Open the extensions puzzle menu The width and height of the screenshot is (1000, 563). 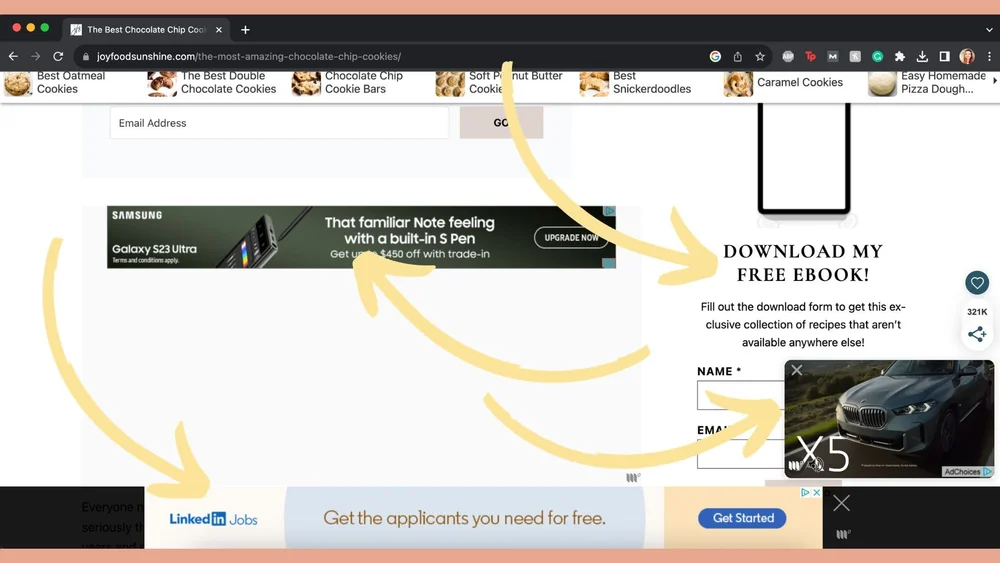(x=900, y=56)
